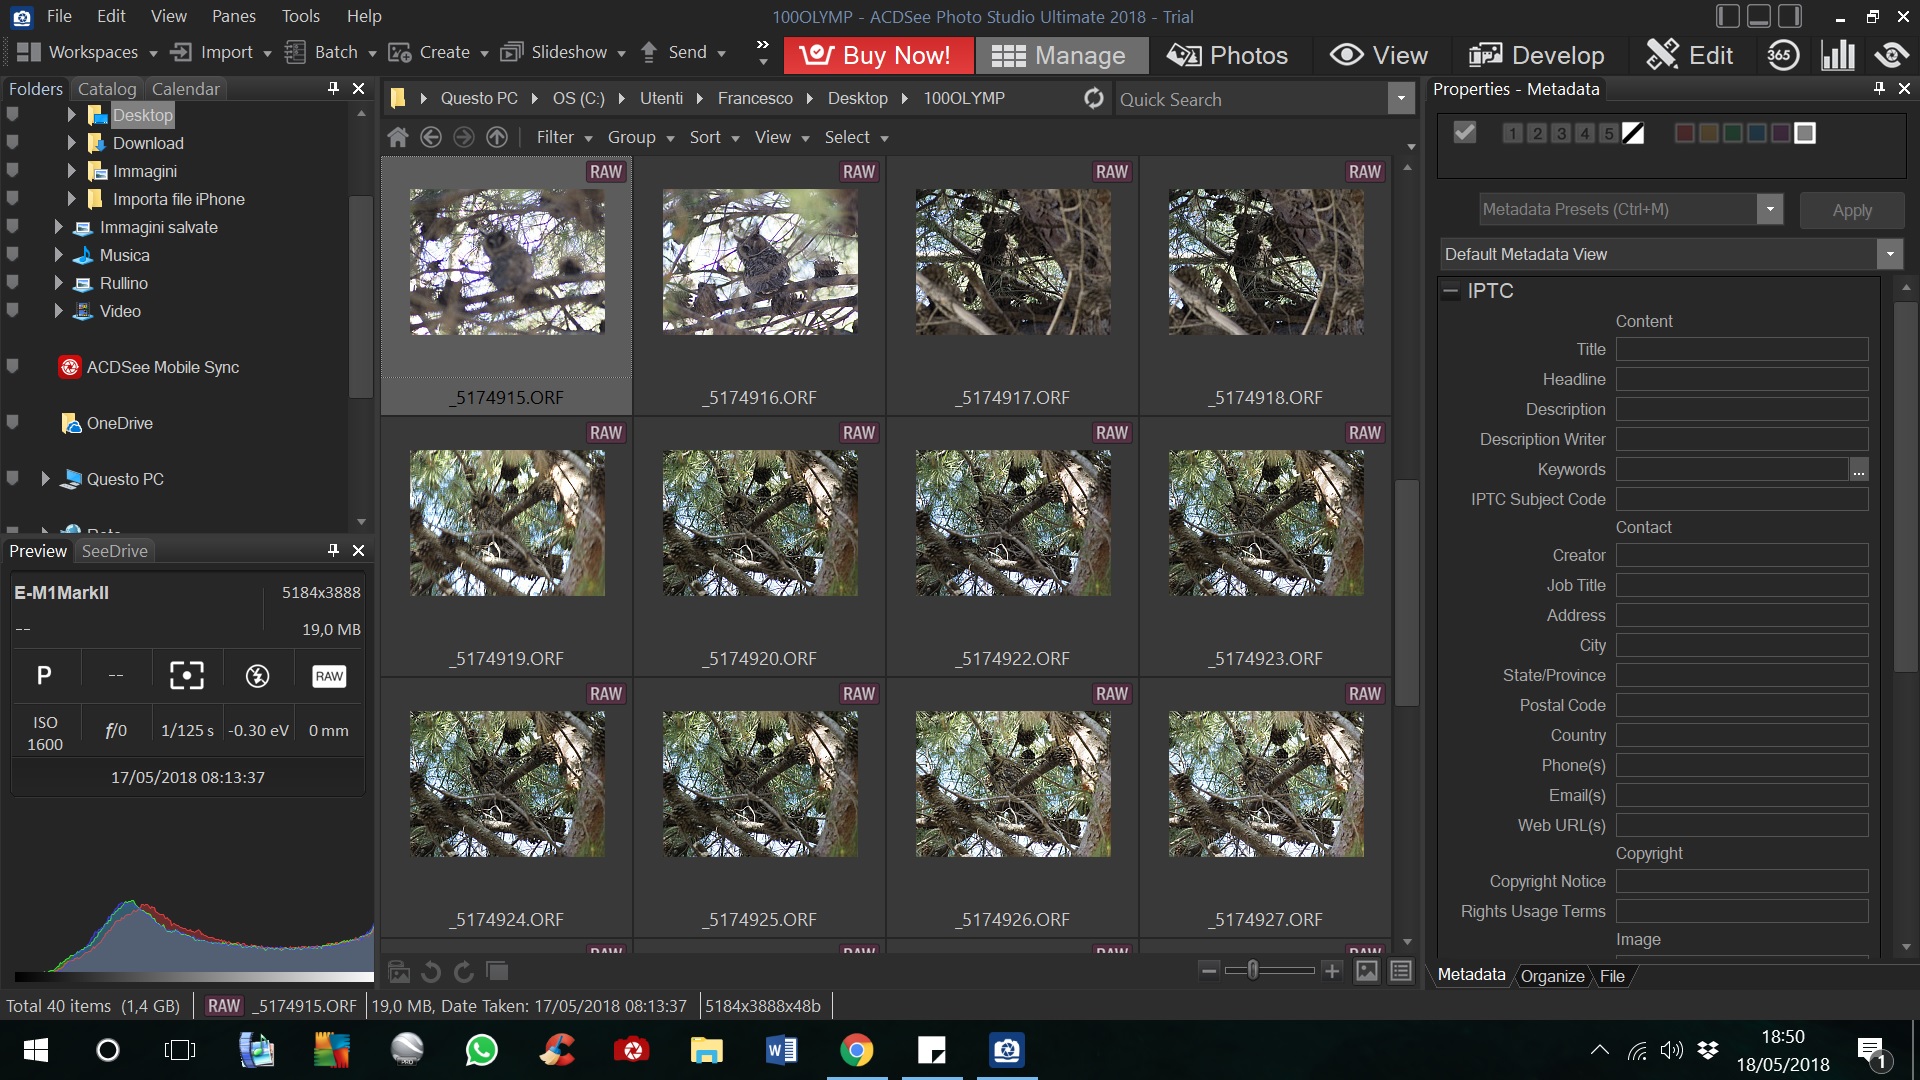This screenshot has height=1080, width=1920.
Task: Open the Default Metadata View dropdown
Action: (1890, 254)
